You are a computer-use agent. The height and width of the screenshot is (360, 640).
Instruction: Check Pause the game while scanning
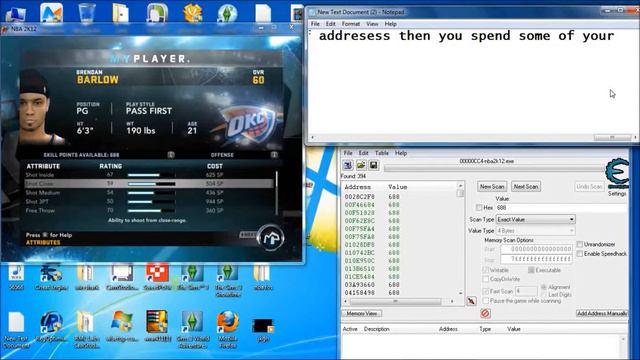[486, 301]
